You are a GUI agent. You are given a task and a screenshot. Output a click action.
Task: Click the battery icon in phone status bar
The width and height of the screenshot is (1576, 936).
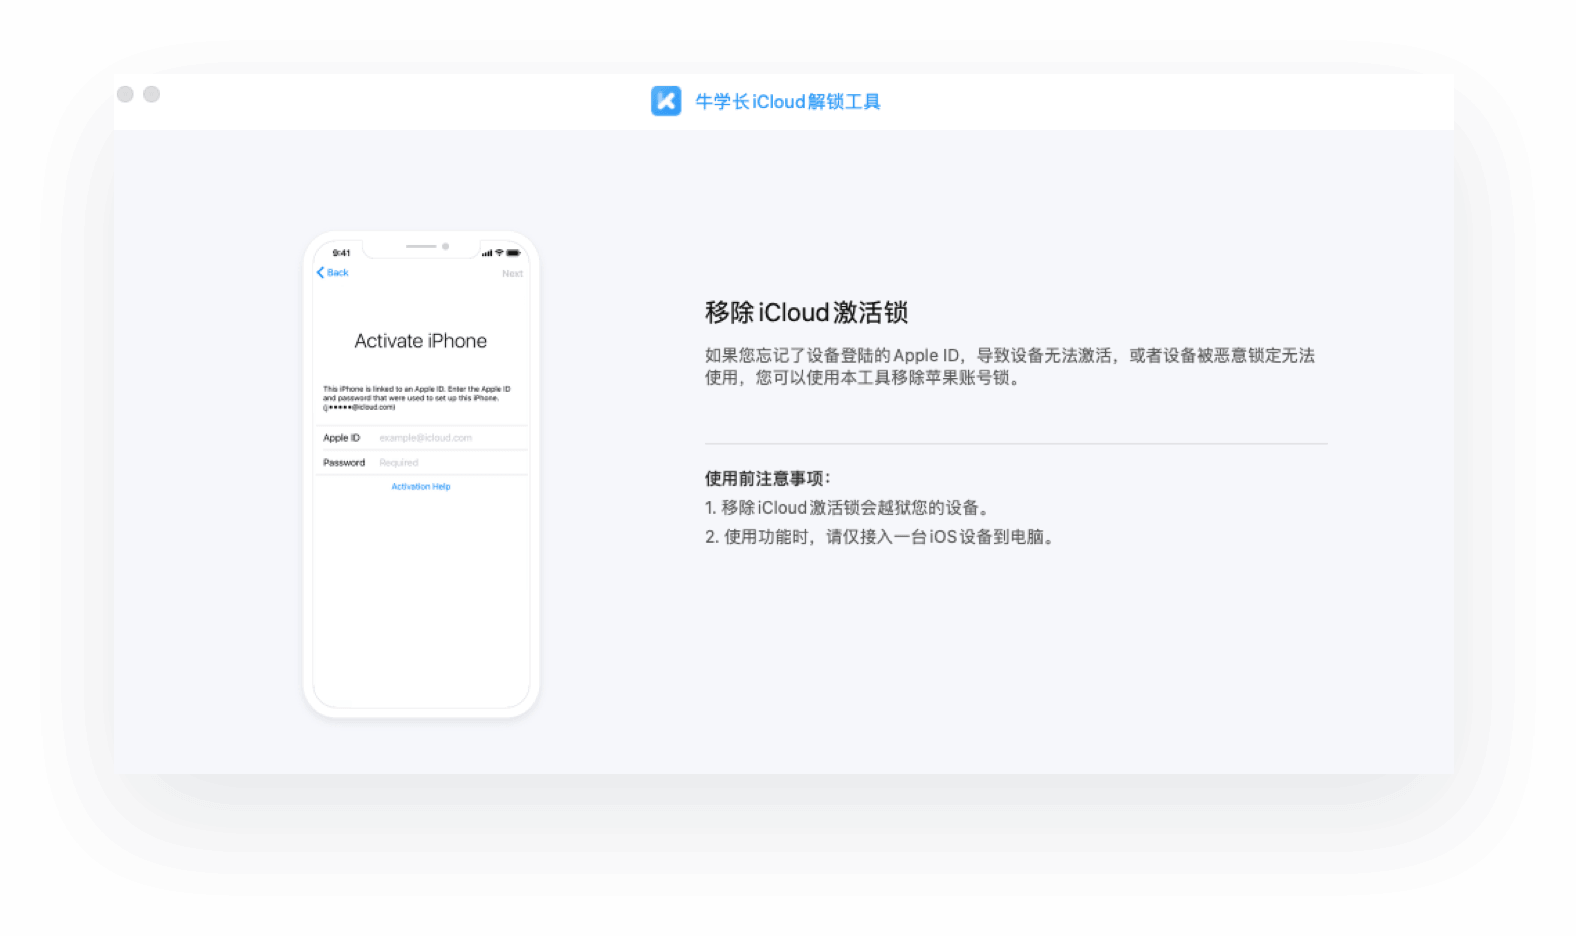click(514, 253)
